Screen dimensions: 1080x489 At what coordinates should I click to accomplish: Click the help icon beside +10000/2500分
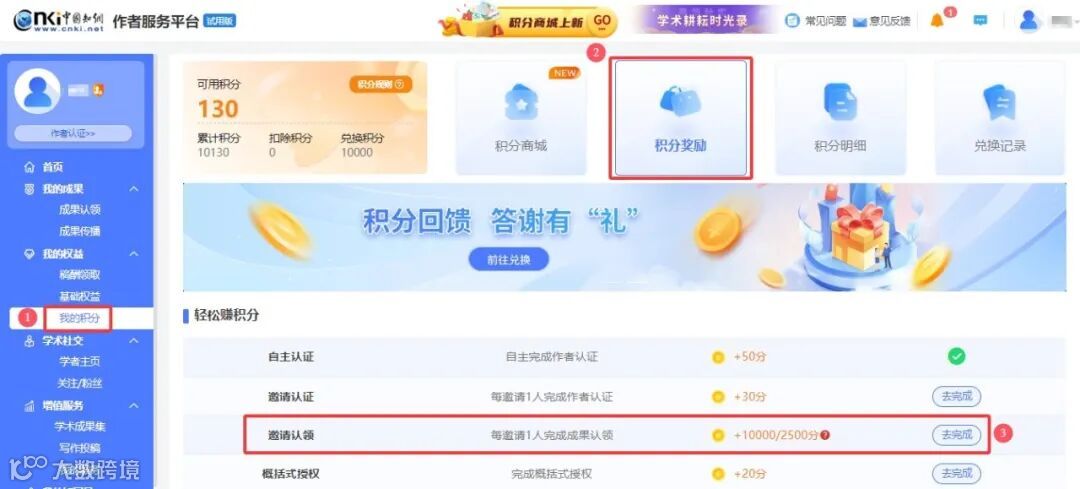(825, 435)
